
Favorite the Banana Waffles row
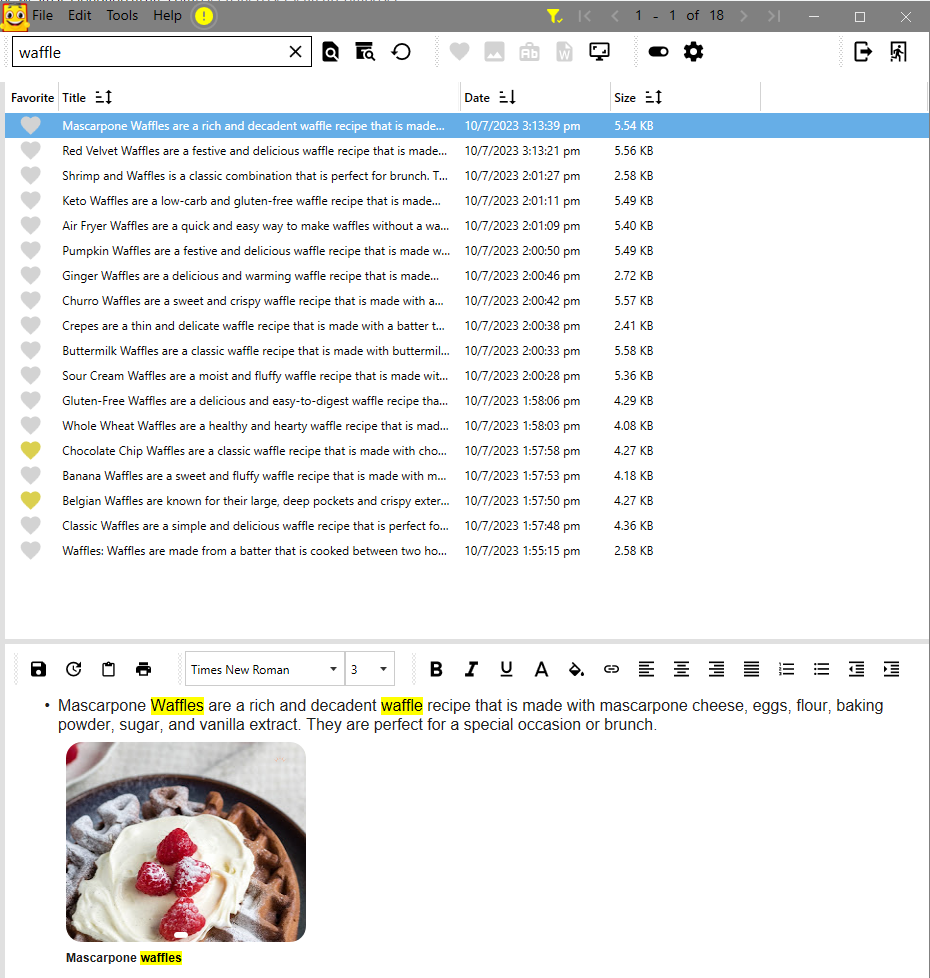(31, 475)
